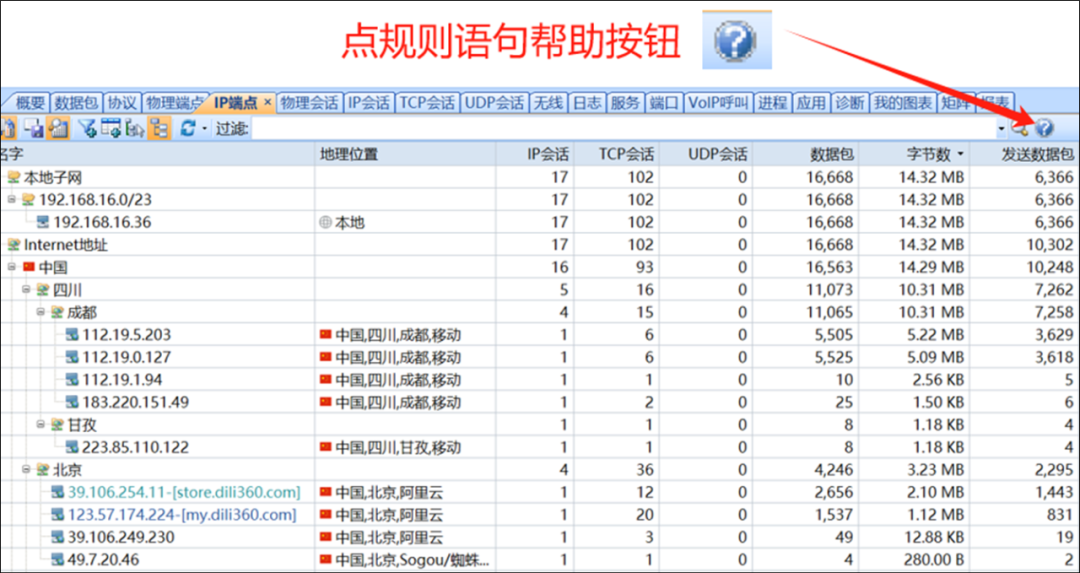Collapse the 四川 tree node
The height and width of the screenshot is (573, 1080).
27,289
